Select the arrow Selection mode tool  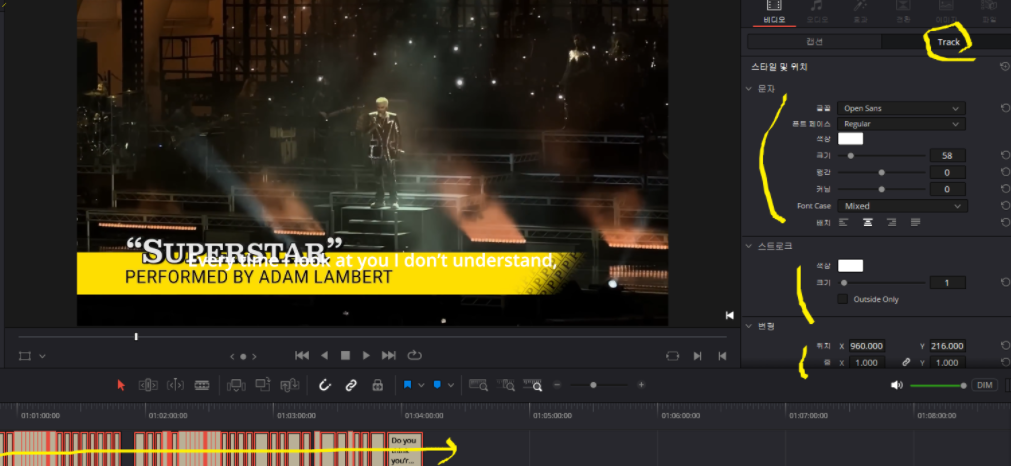click(x=121, y=385)
